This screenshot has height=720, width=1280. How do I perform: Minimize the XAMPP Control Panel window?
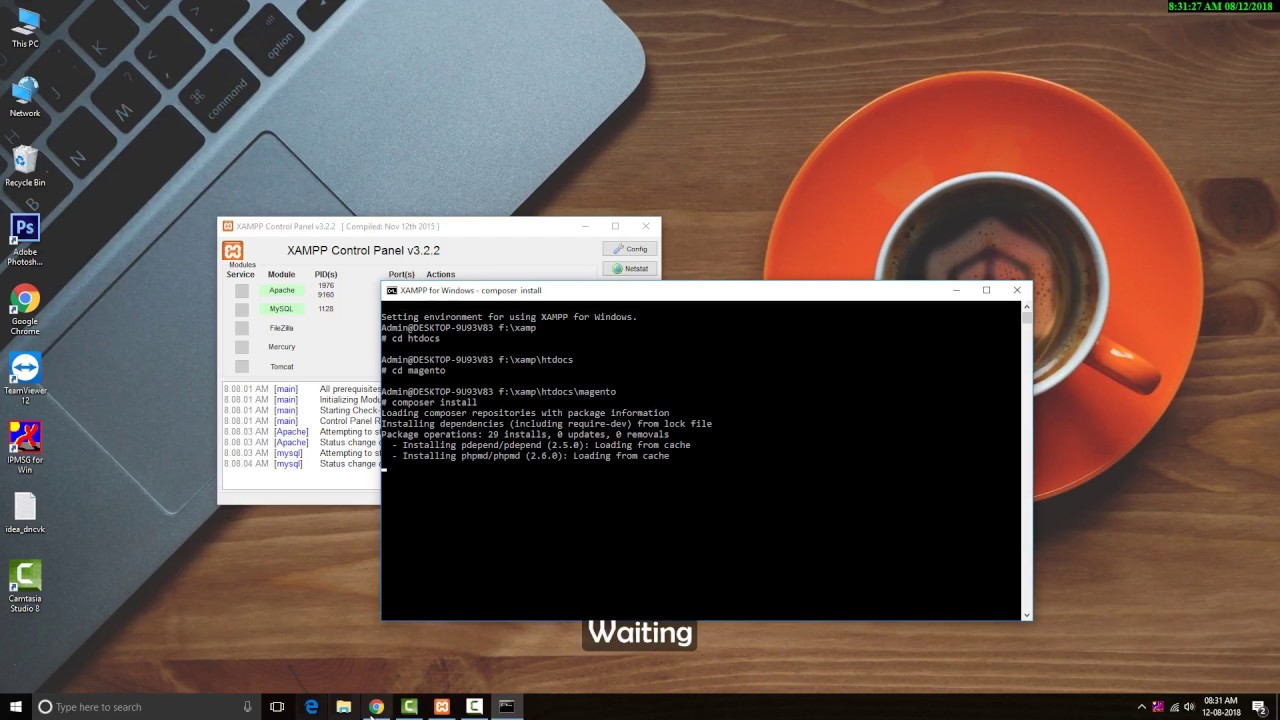pos(585,226)
